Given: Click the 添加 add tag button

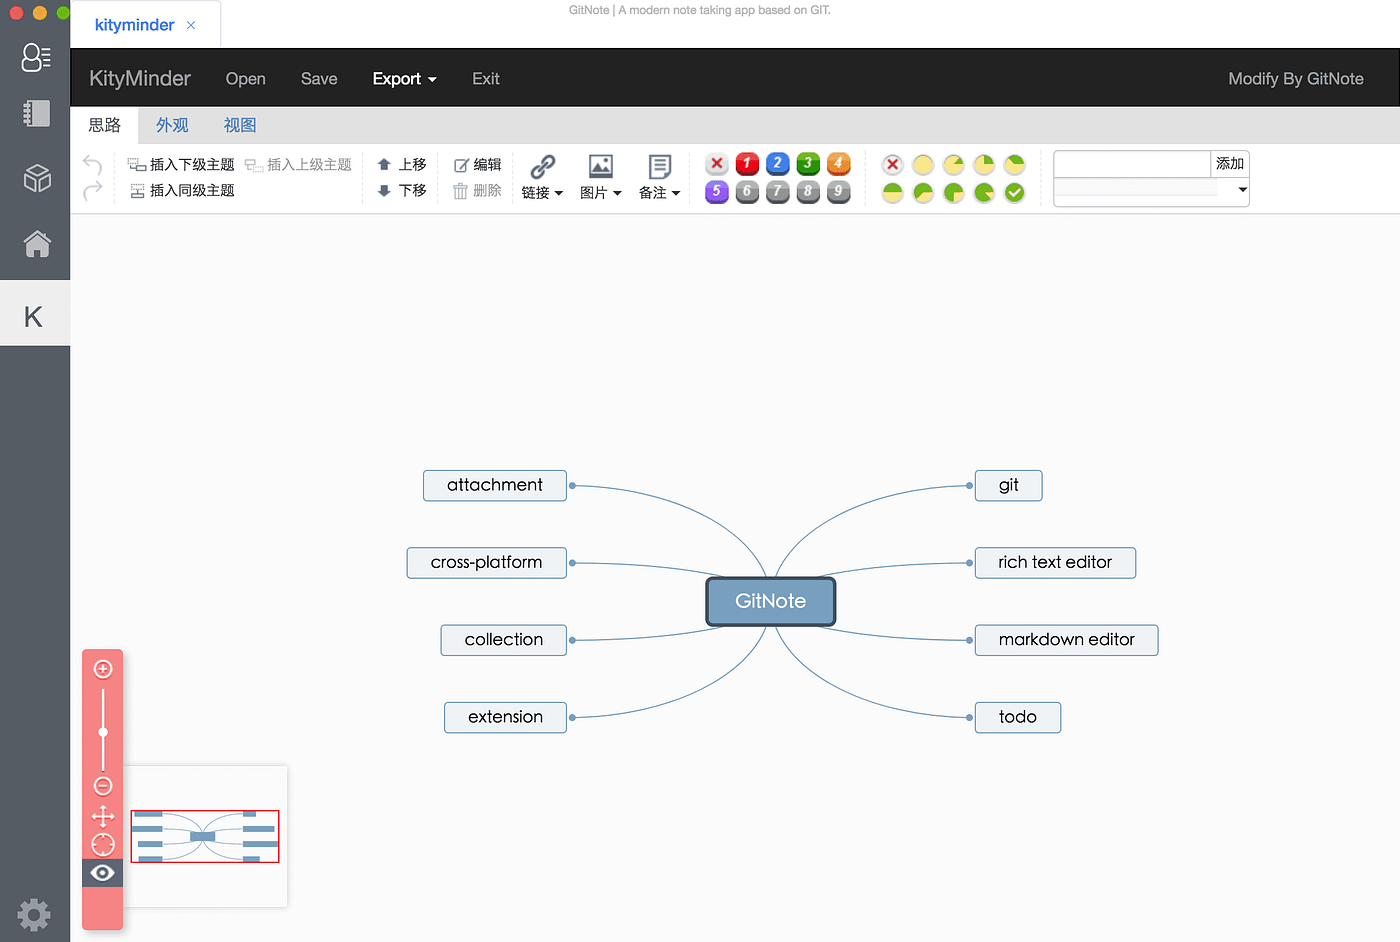Looking at the screenshot, I should point(1229,163).
